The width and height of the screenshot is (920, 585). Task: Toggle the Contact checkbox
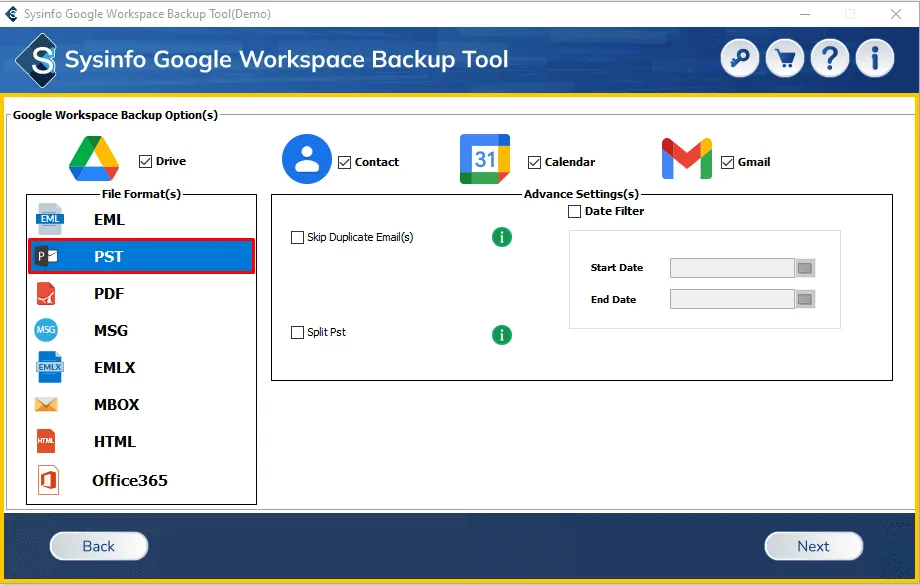click(x=345, y=162)
